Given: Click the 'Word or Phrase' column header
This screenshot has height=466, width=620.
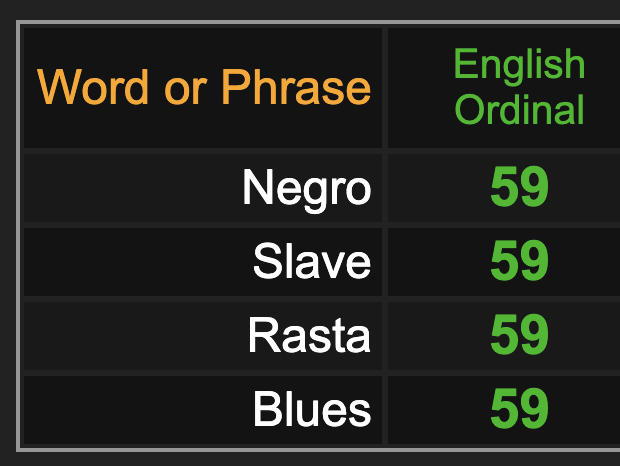Looking at the screenshot, I should pyautogui.click(x=203, y=88).
